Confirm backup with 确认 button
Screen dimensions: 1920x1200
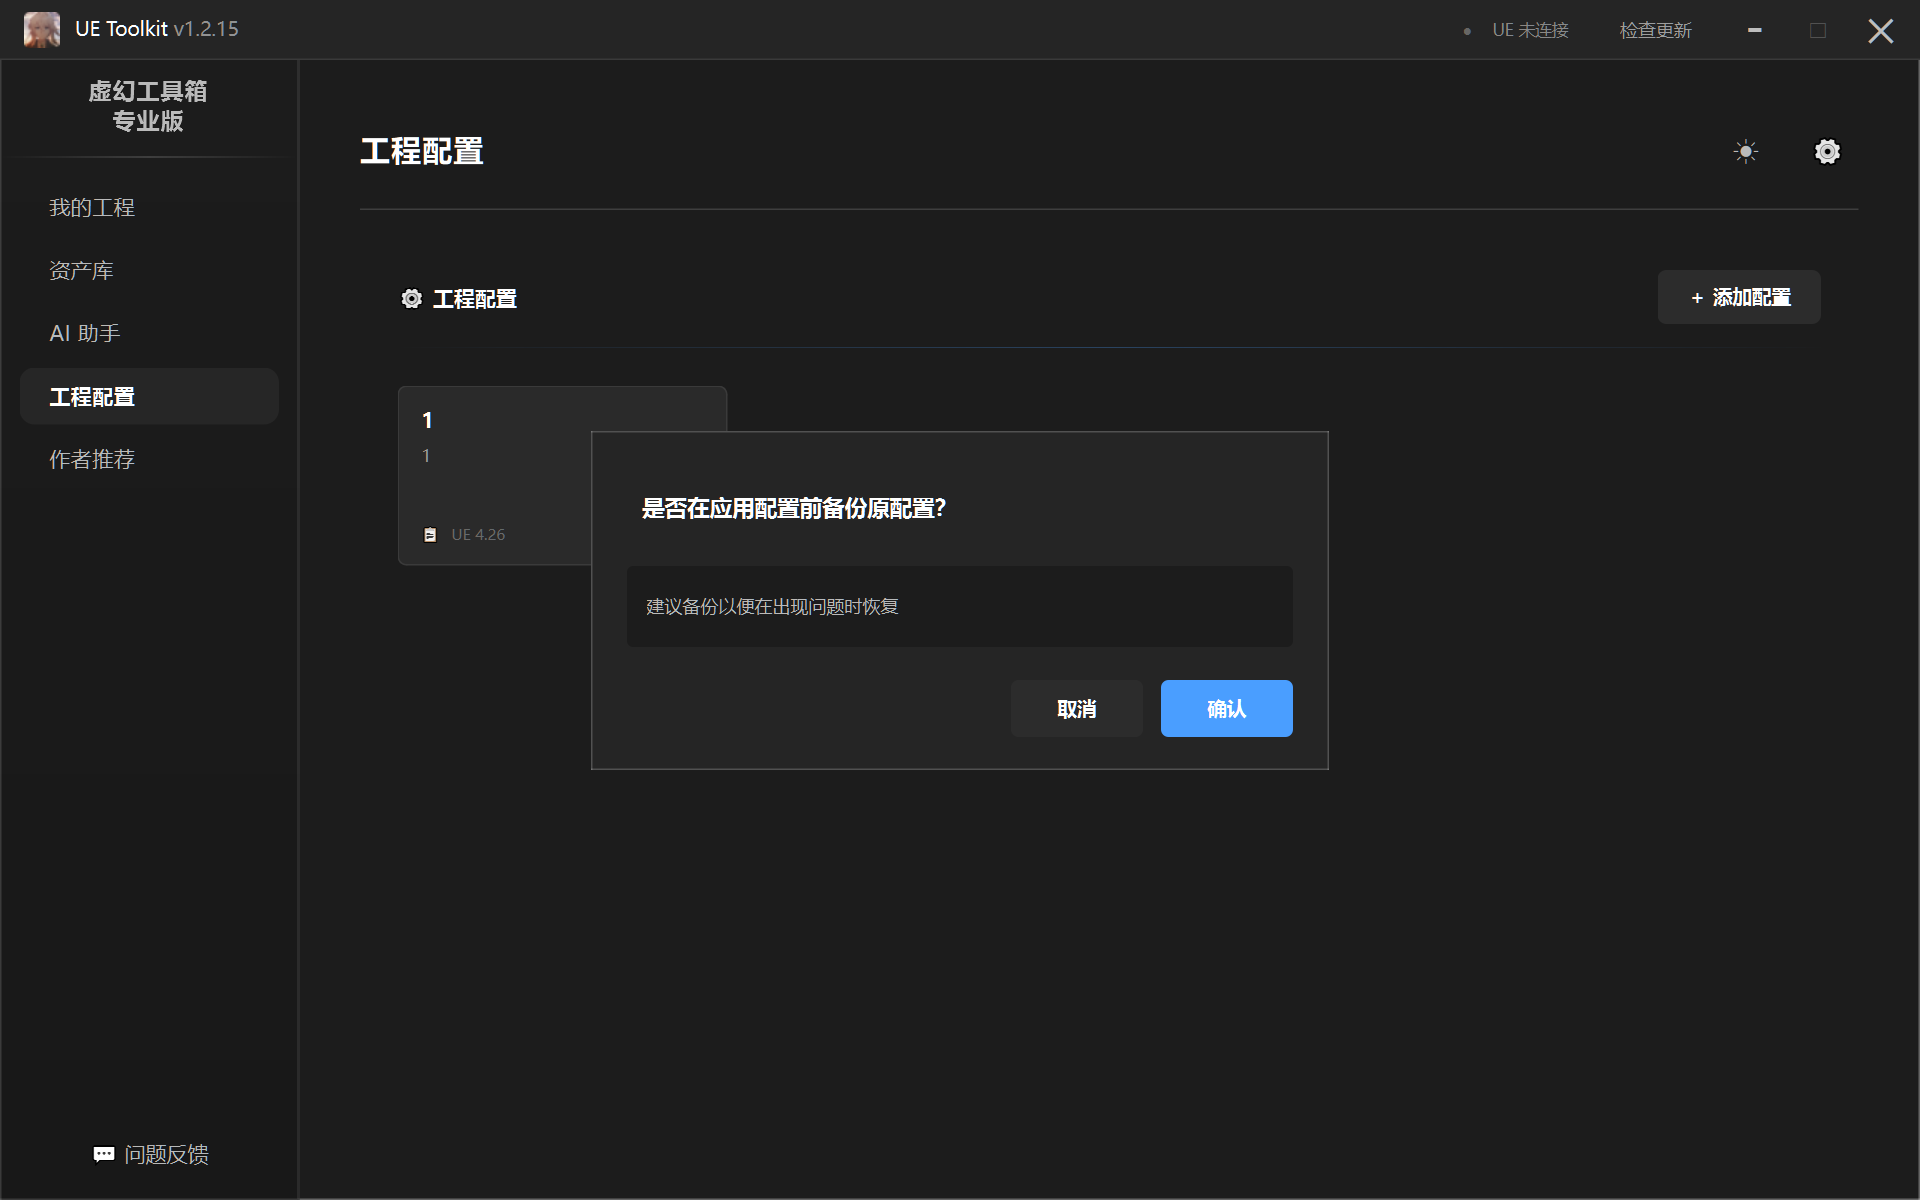pyautogui.click(x=1226, y=709)
